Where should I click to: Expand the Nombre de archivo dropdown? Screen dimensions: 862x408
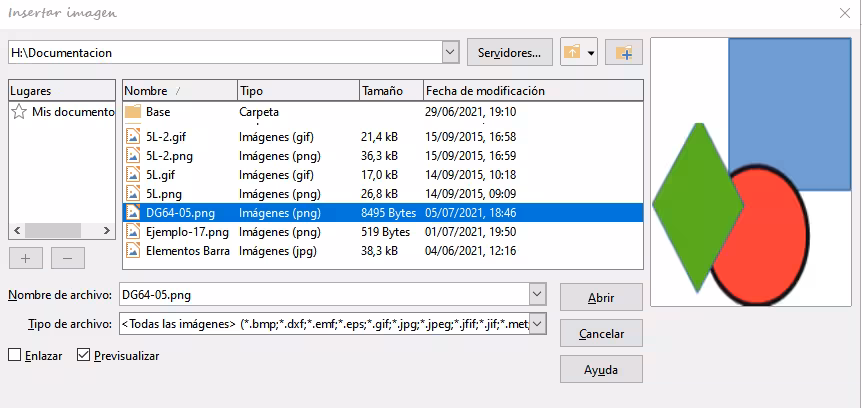click(x=538, y=295)
